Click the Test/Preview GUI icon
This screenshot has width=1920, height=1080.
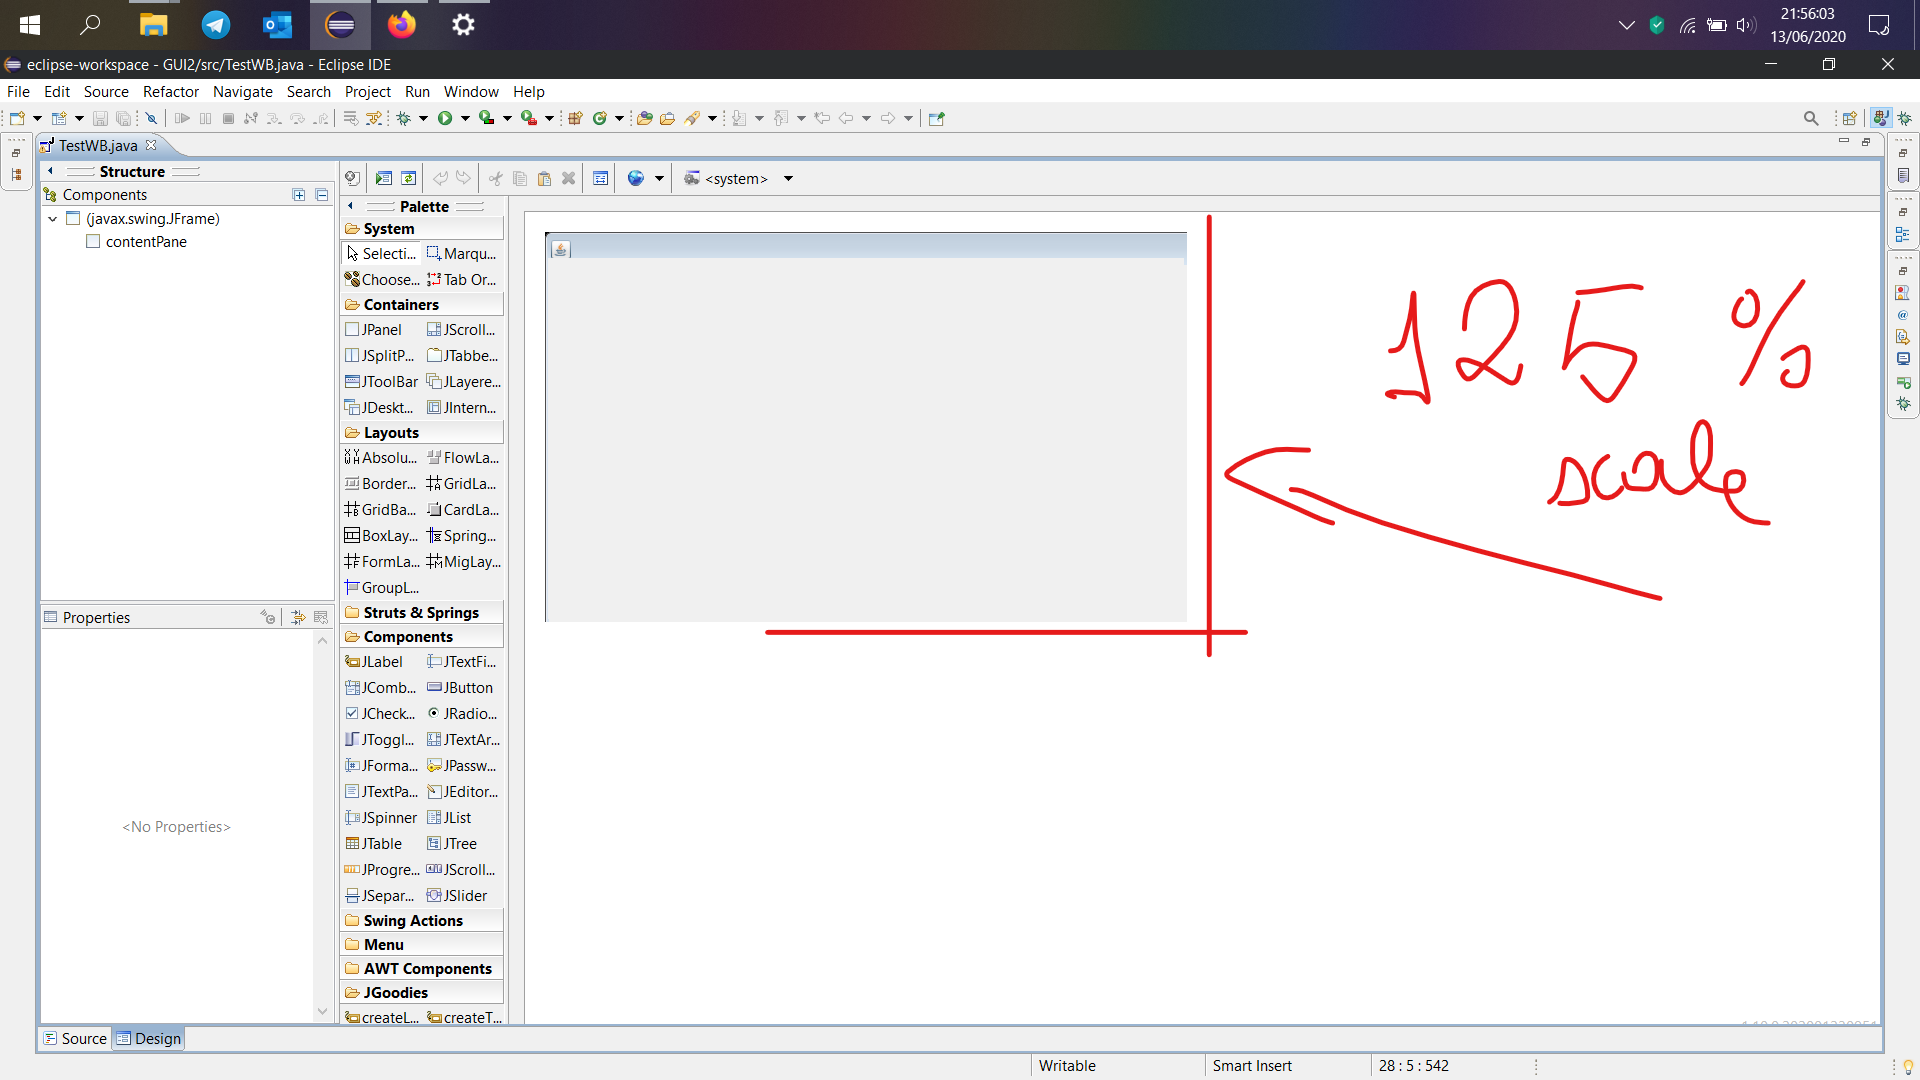384,178
